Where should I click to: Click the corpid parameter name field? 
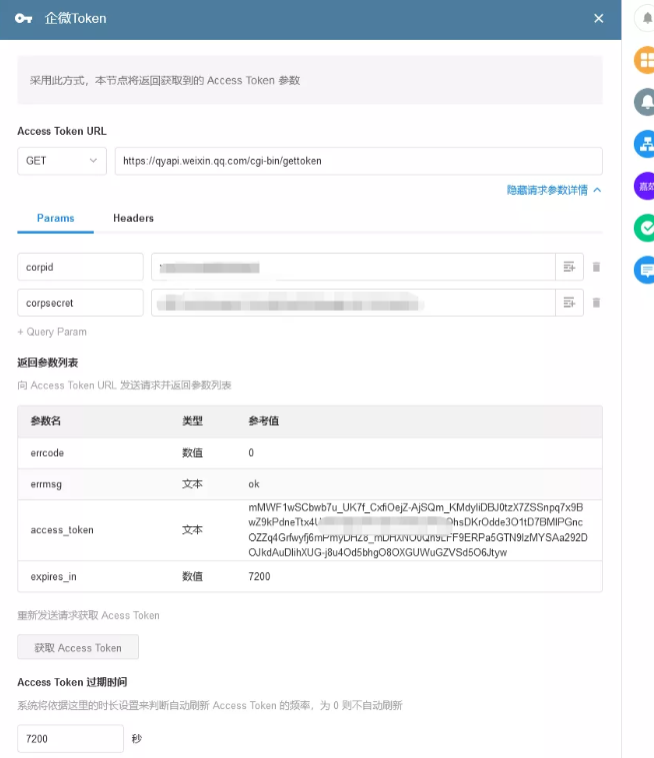tap(80, 267)
